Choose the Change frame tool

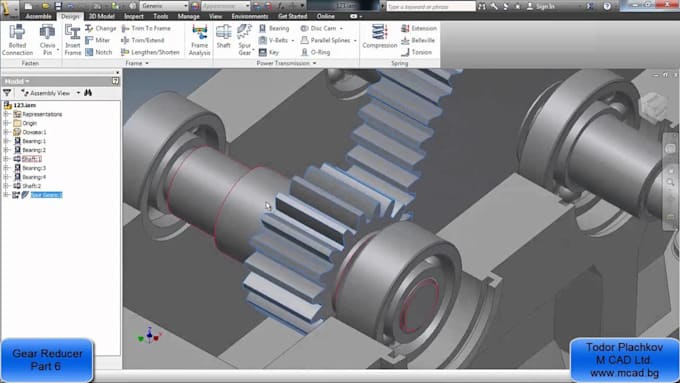point(101,28)
